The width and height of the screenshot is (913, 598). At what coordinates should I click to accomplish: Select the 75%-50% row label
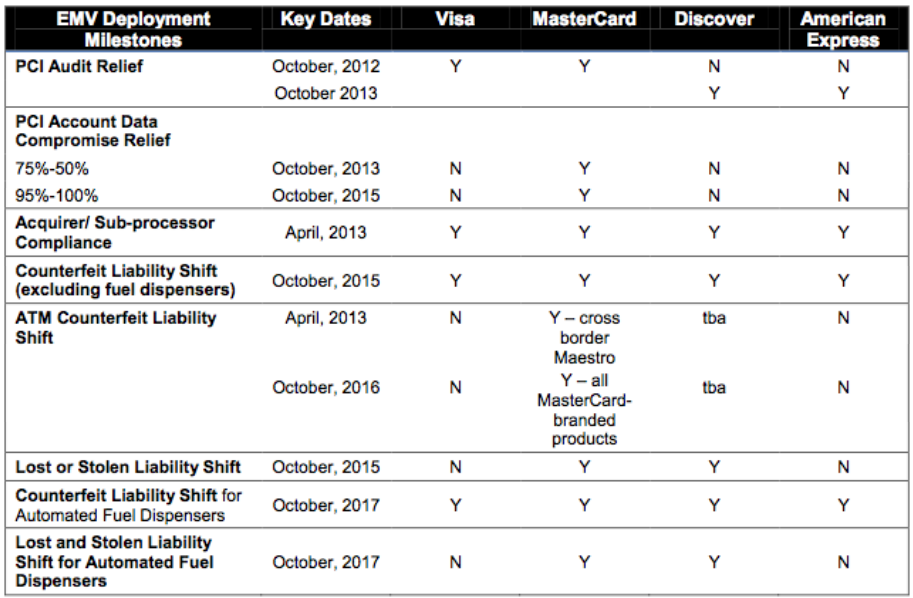52,169
